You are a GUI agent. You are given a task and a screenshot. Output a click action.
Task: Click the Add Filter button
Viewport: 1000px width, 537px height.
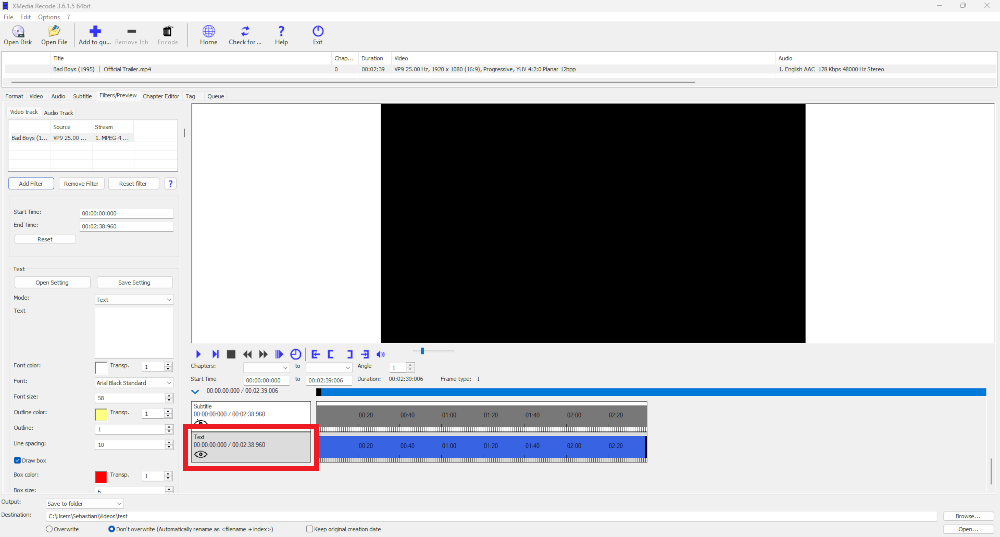30,184
